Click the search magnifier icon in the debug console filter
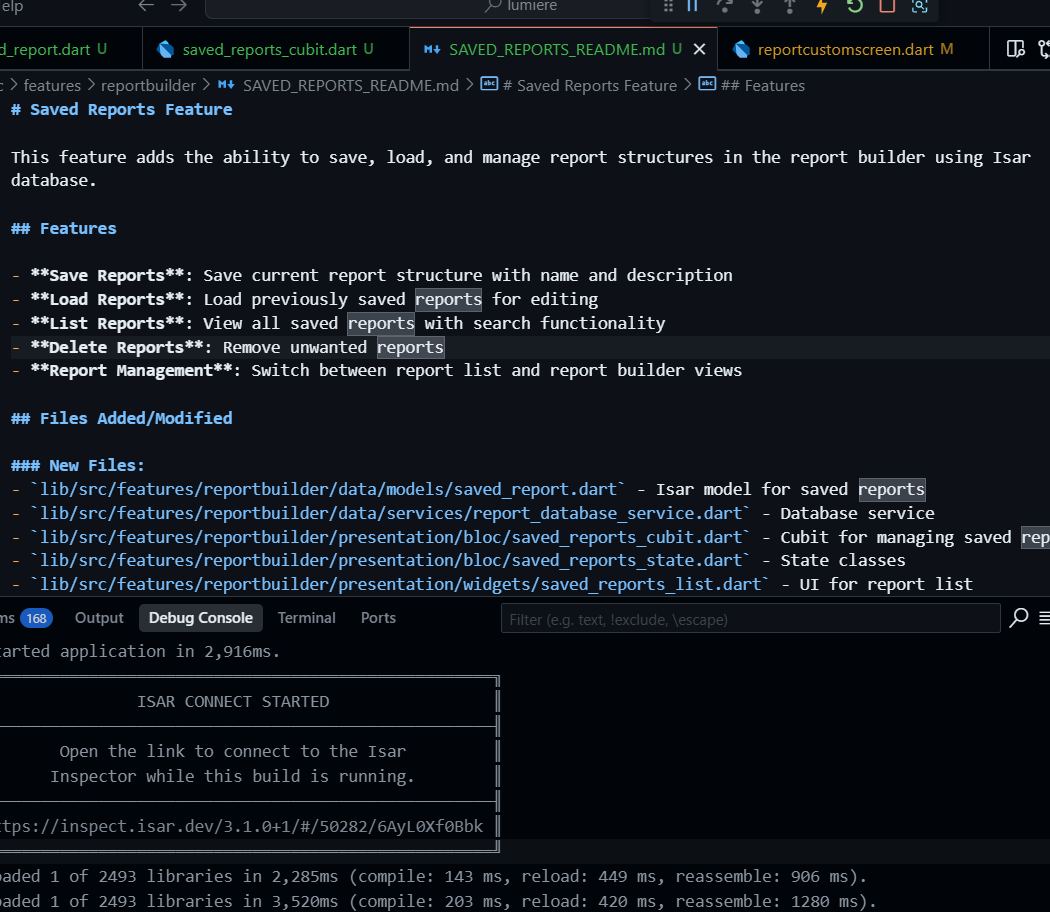The image size is (1050, 912). [1019, 617]
